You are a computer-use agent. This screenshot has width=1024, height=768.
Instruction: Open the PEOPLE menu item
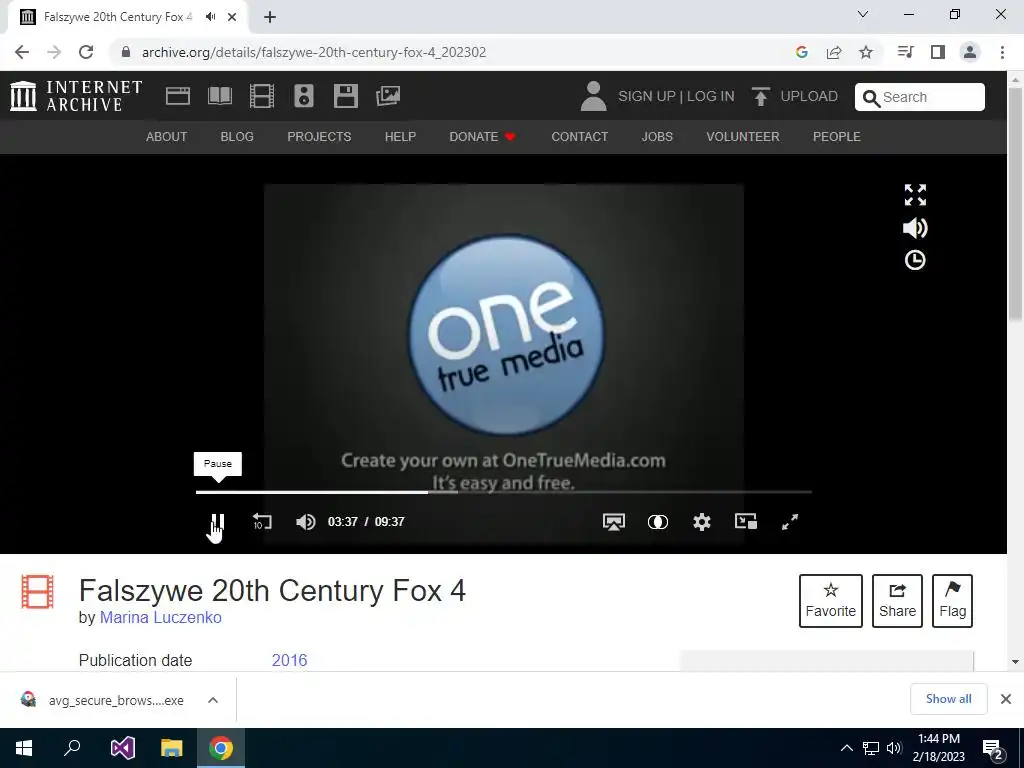837,136
